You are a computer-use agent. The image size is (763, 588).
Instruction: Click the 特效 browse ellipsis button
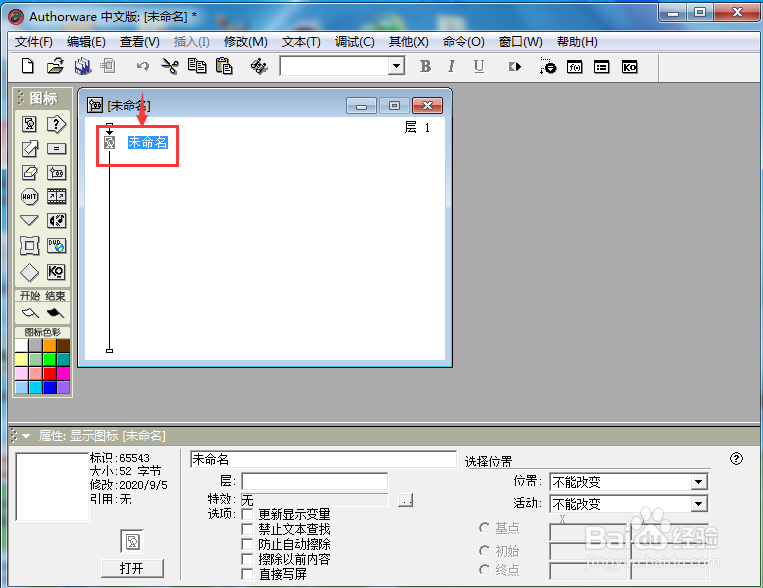pos(405,500)
